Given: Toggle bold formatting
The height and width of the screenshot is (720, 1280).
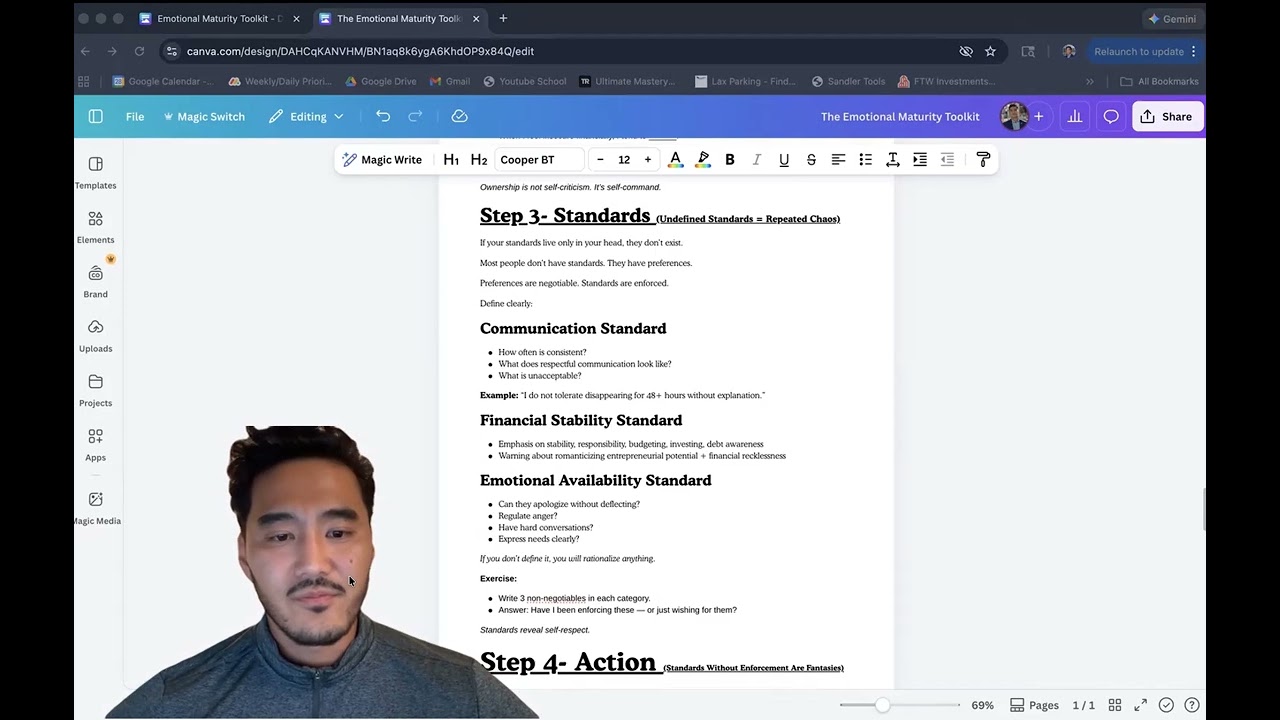Looking at the screenshot, I should point(730,160).
